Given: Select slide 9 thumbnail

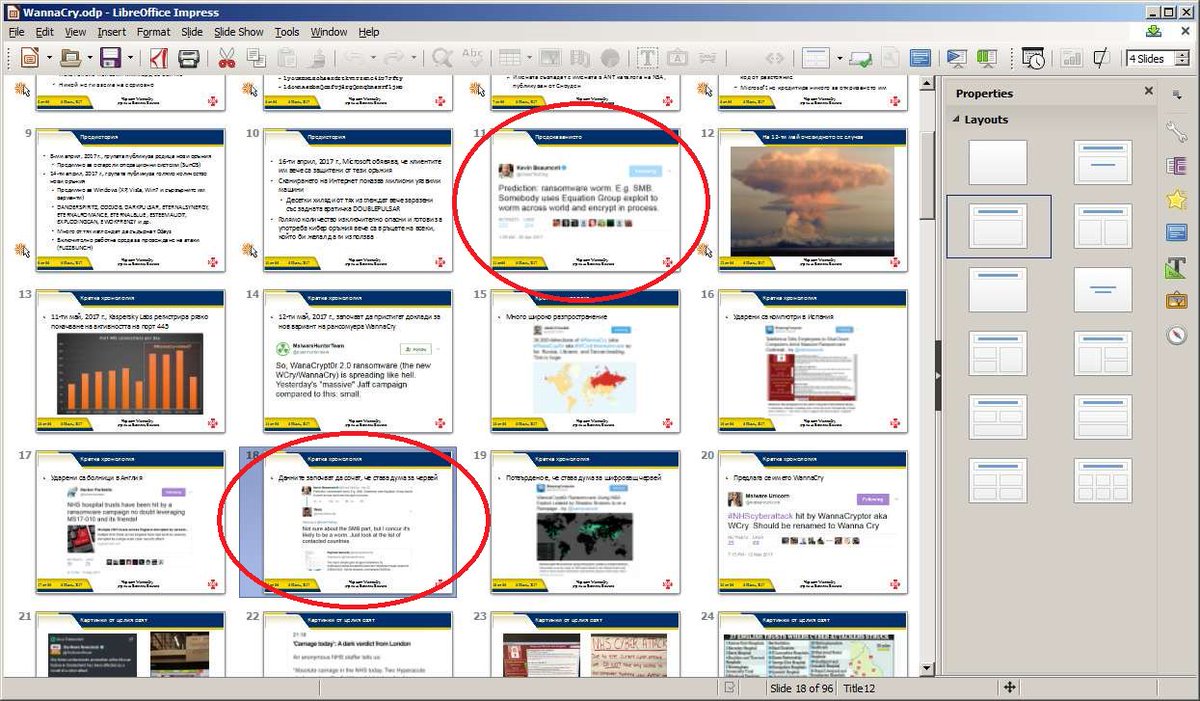Looking at the screenshot, I should (x=129, y=200).
